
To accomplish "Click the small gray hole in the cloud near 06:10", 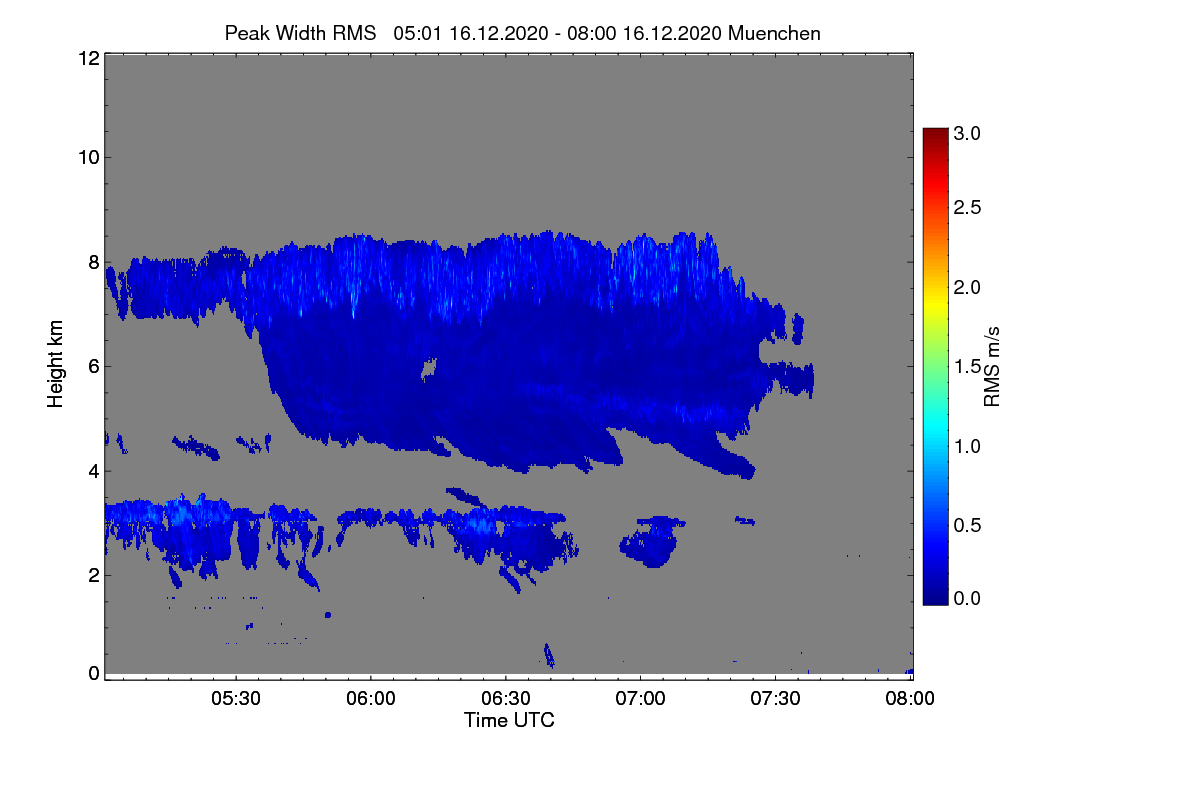I will (430, 369).
